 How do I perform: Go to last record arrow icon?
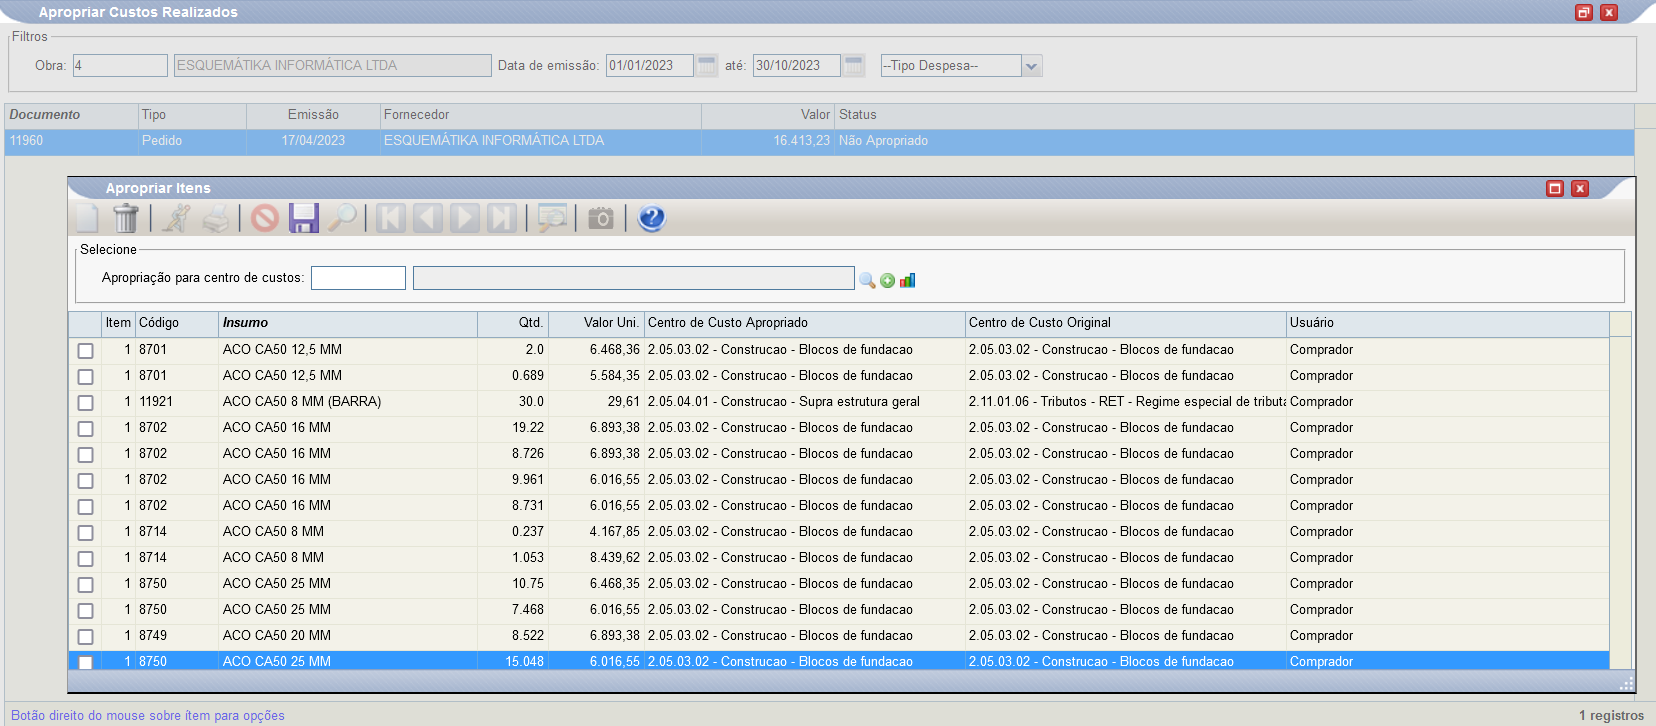coord(502,218)
